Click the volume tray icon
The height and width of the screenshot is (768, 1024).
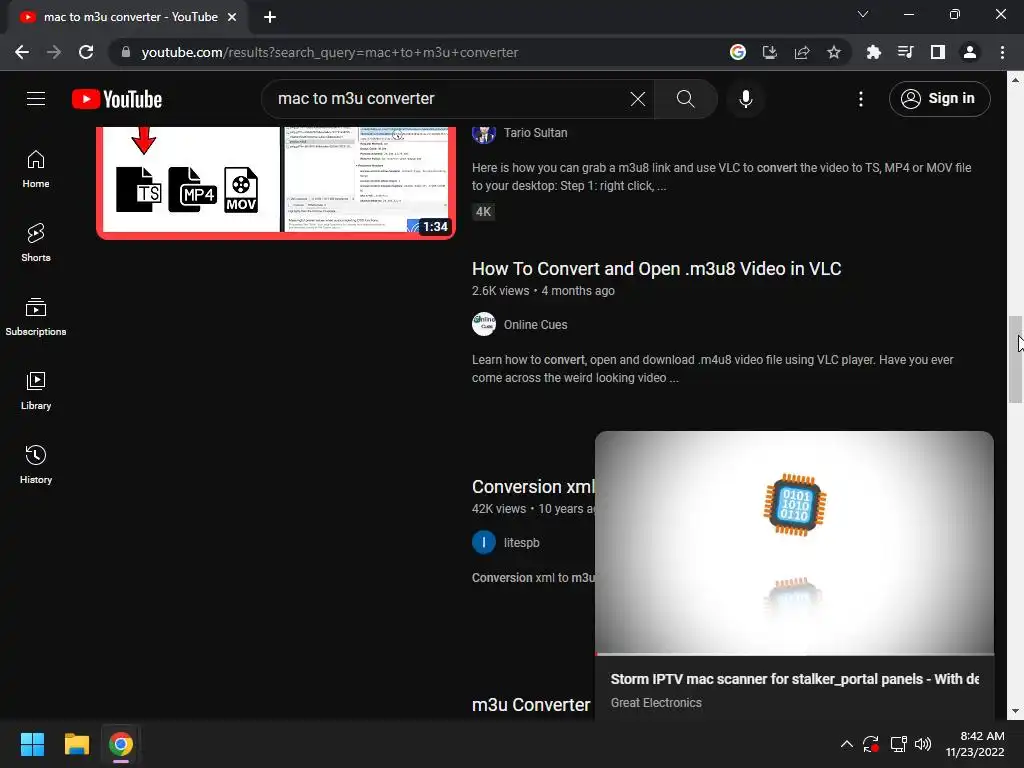click(923, 744)
